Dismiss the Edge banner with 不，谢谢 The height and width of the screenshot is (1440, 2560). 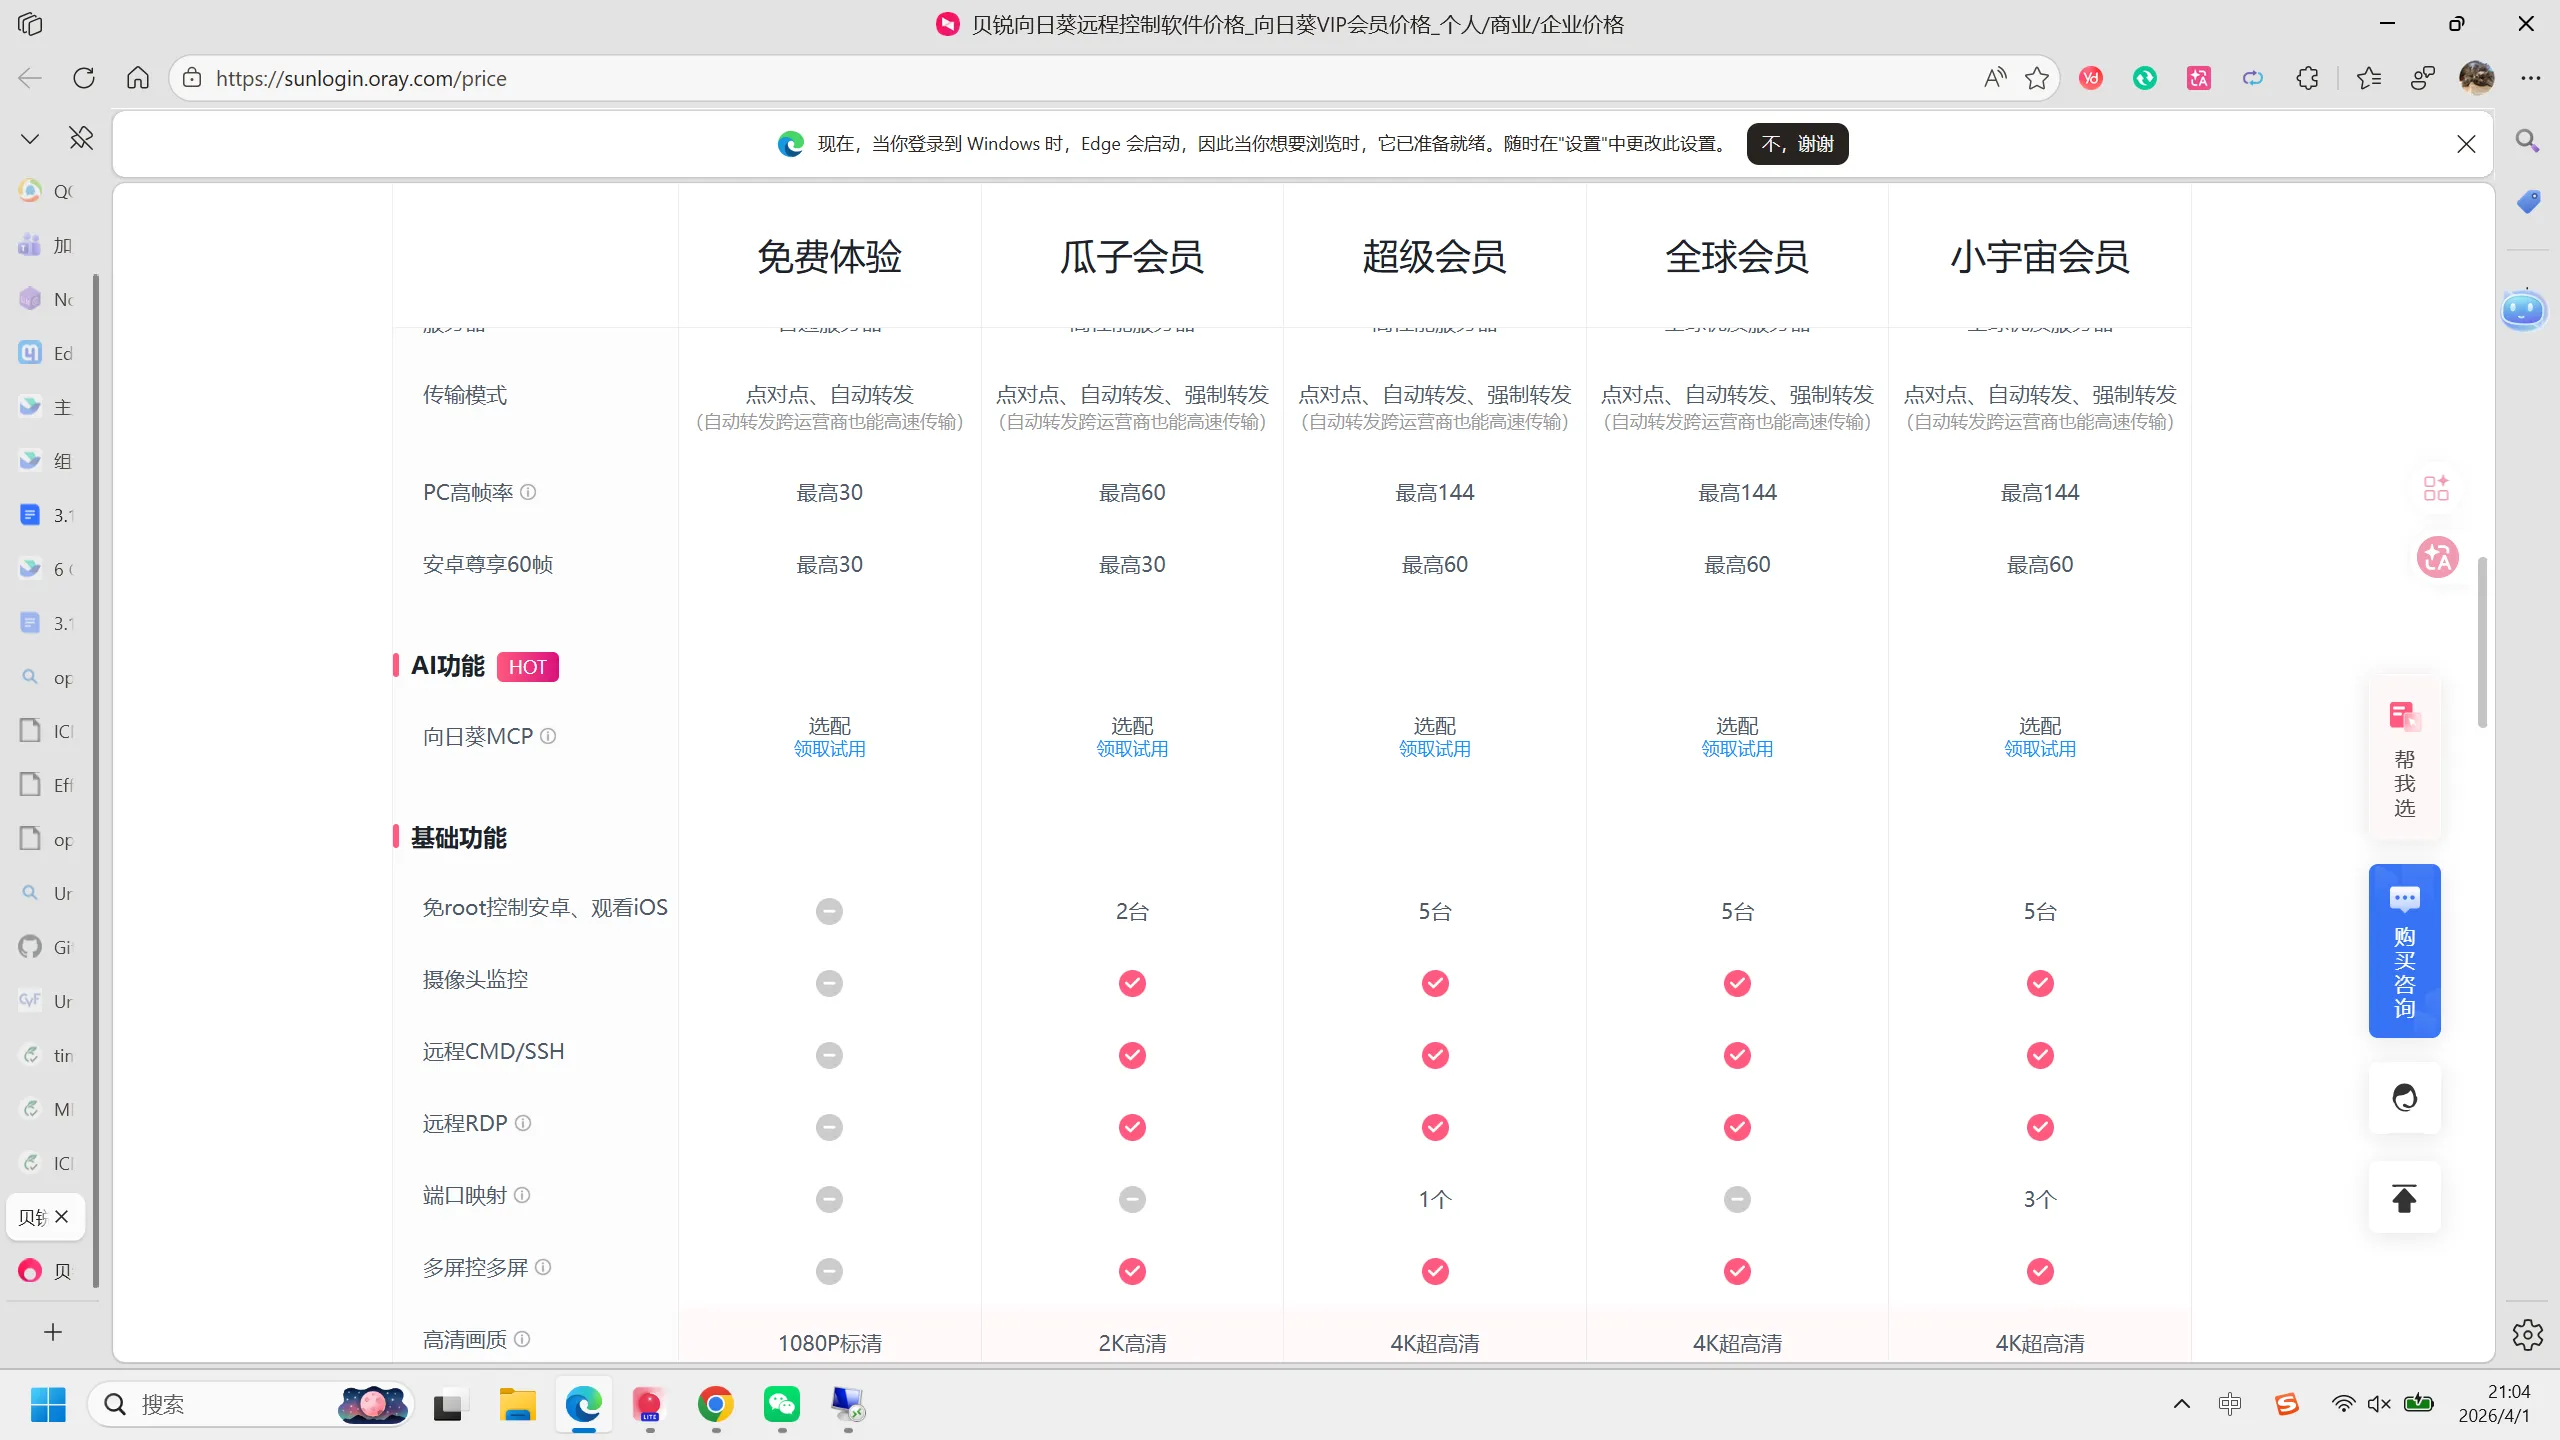pos(1797,143)
